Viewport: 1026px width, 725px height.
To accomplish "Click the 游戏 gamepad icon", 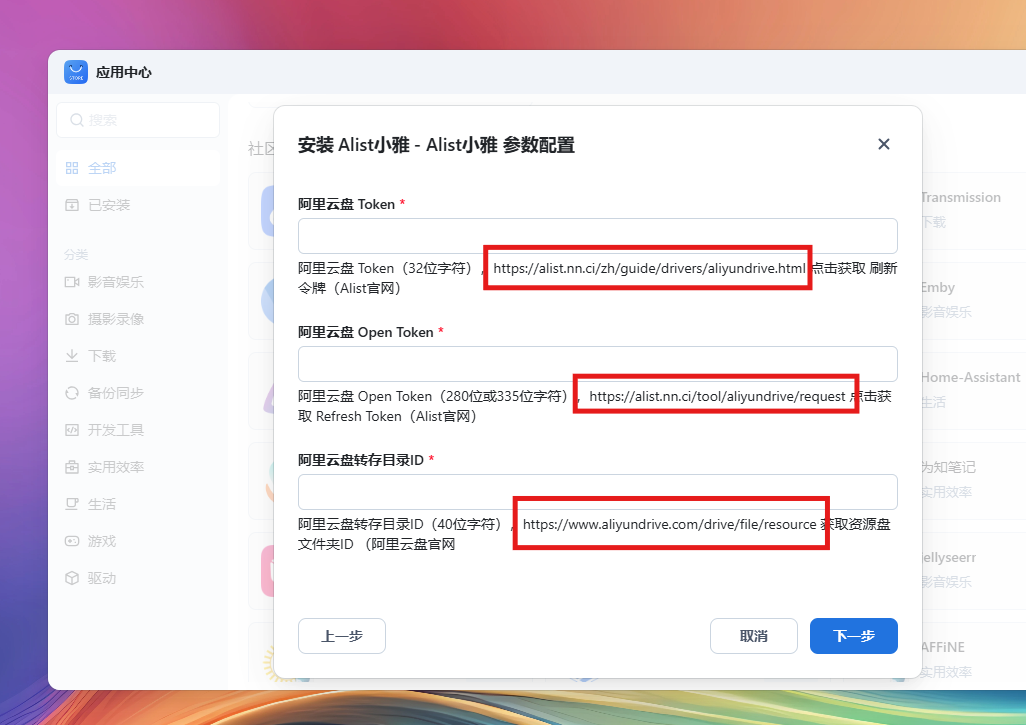I will click(72, 541).
